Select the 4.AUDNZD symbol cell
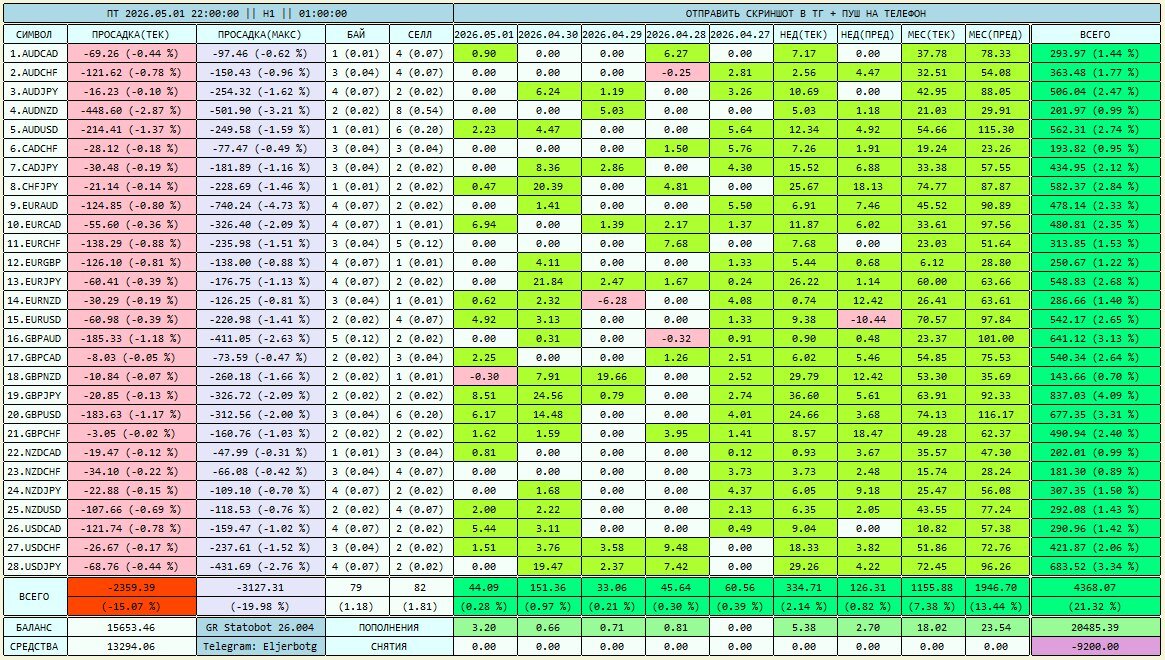The width and height of the screenshot is (1165, 660). (x=35, y=111)
